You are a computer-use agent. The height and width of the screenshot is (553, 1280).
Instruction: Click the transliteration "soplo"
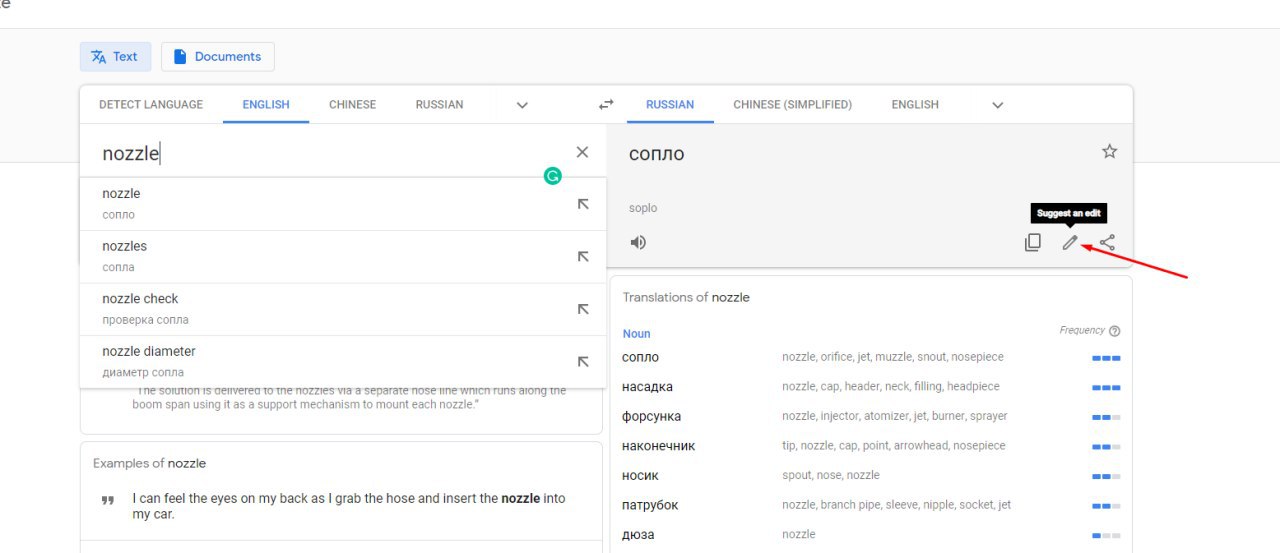tap(643, 208)
